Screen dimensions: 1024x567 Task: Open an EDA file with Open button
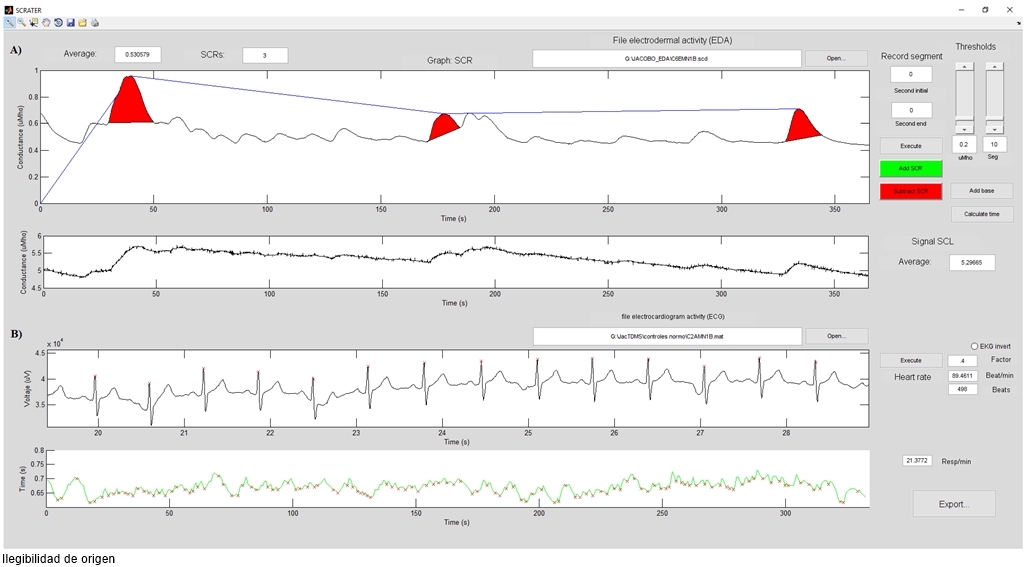pos(836,58)
